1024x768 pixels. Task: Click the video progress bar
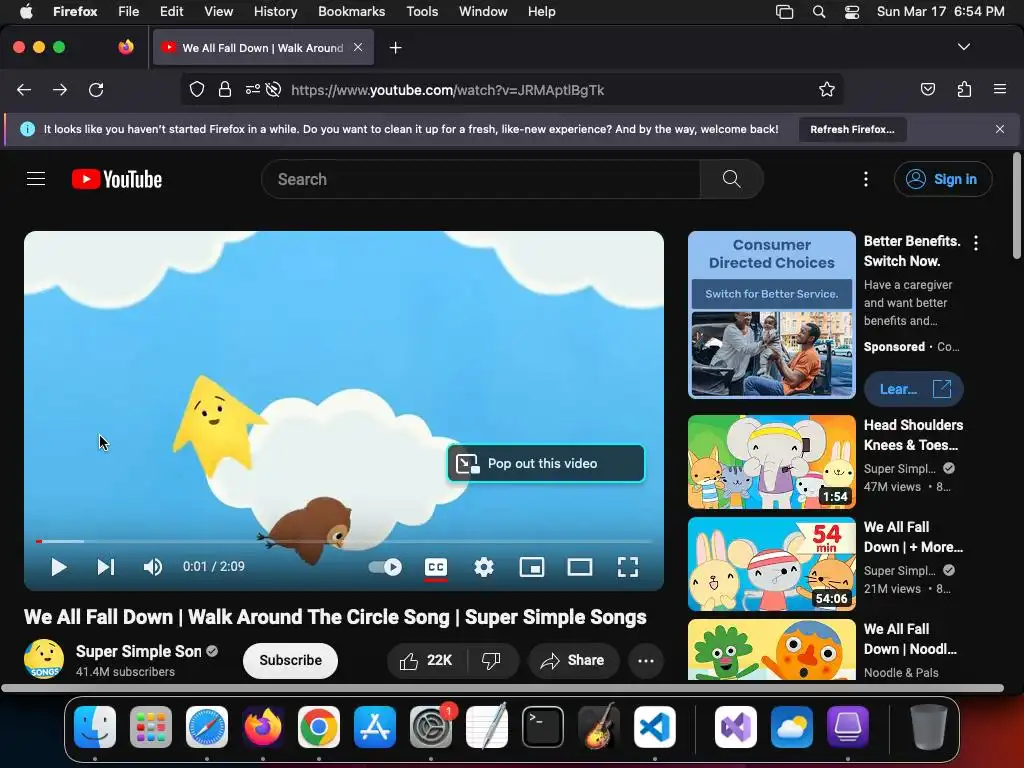(344, 541)
